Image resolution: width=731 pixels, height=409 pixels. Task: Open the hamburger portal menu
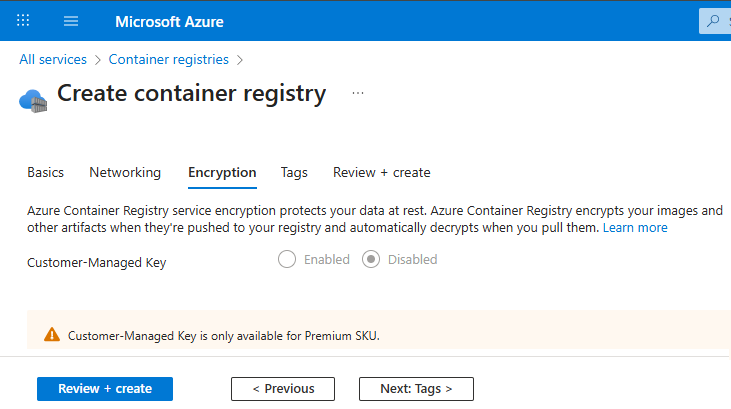coord(71,21)
